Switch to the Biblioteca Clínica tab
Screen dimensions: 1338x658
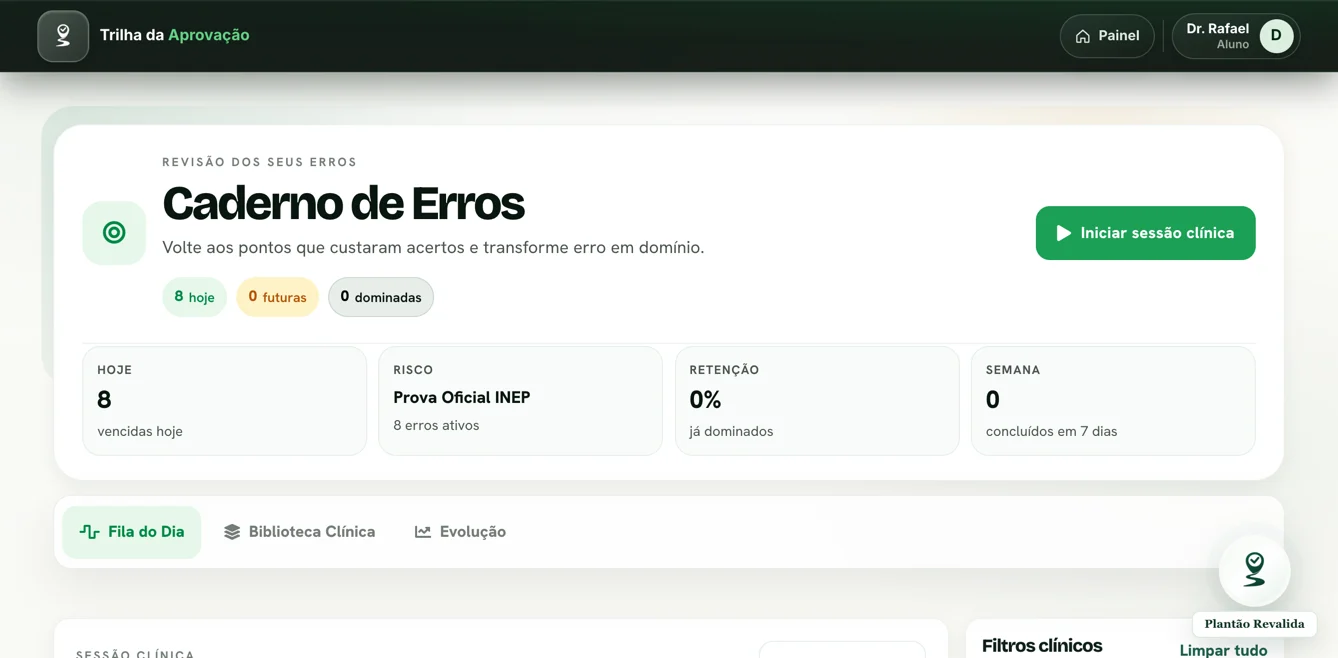pos(300,532)
